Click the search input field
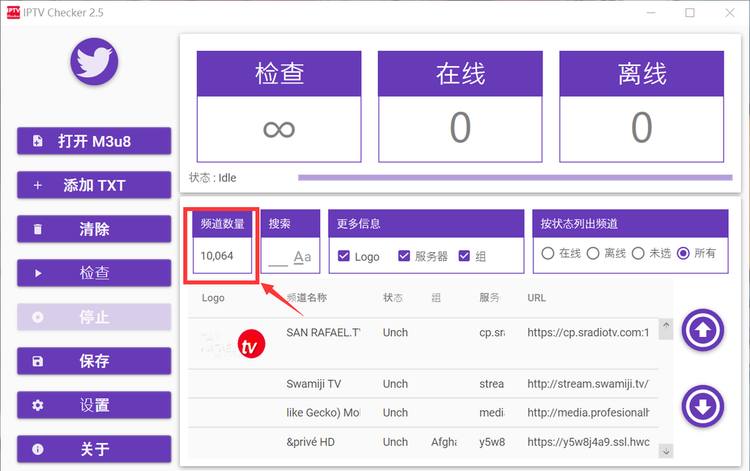750x471 pixels. coord(278,257)
